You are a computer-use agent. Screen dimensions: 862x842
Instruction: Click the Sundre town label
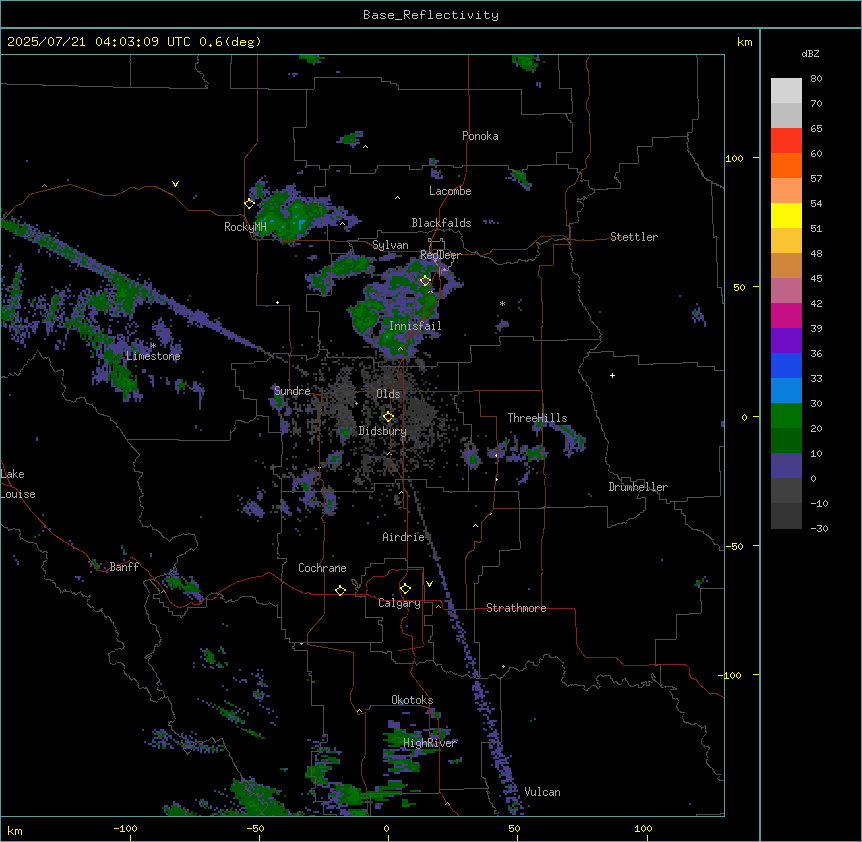coord(292,391)
